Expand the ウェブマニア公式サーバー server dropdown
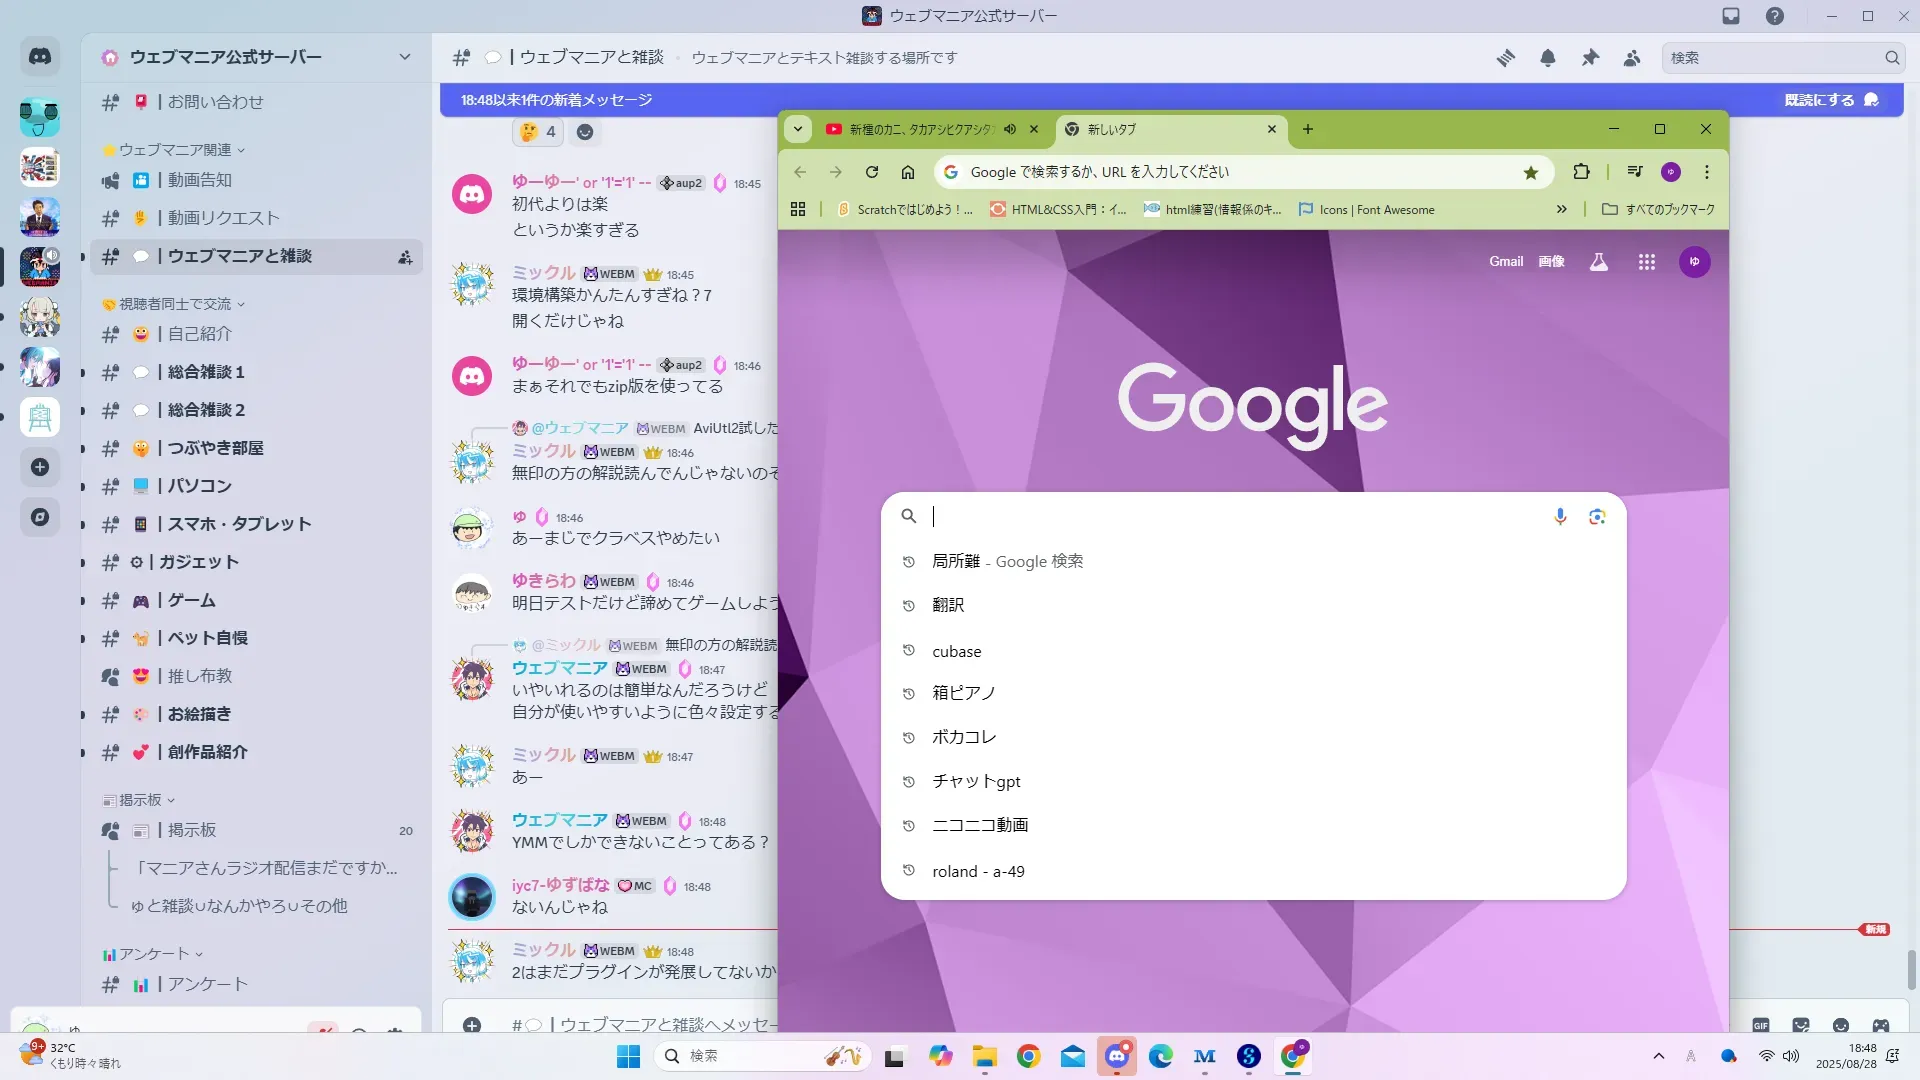The height and width of the screenshot is (1080, 1920). [x=404, y=57]
